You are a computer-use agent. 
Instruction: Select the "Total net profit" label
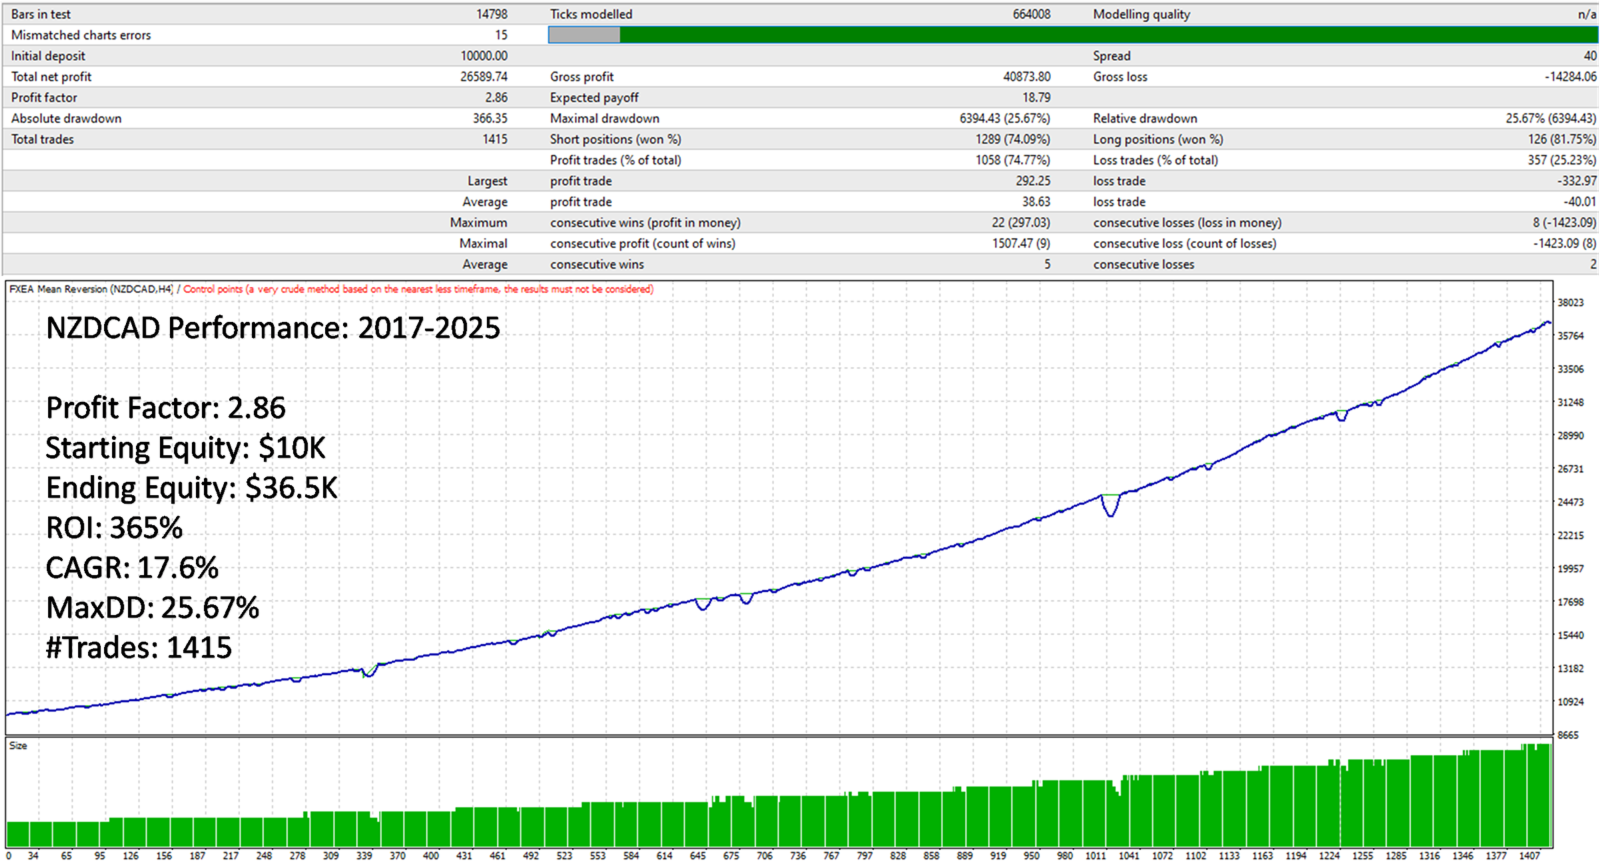51,77
